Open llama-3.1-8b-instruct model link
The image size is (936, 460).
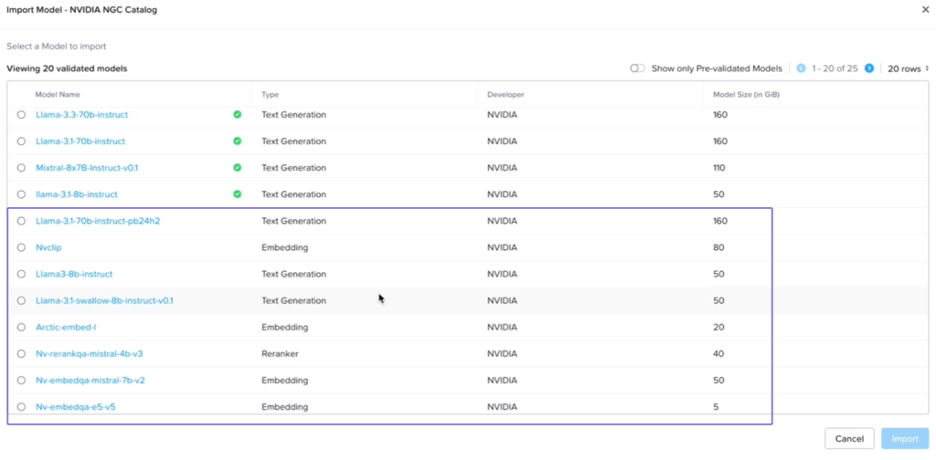tap(76, 195)
